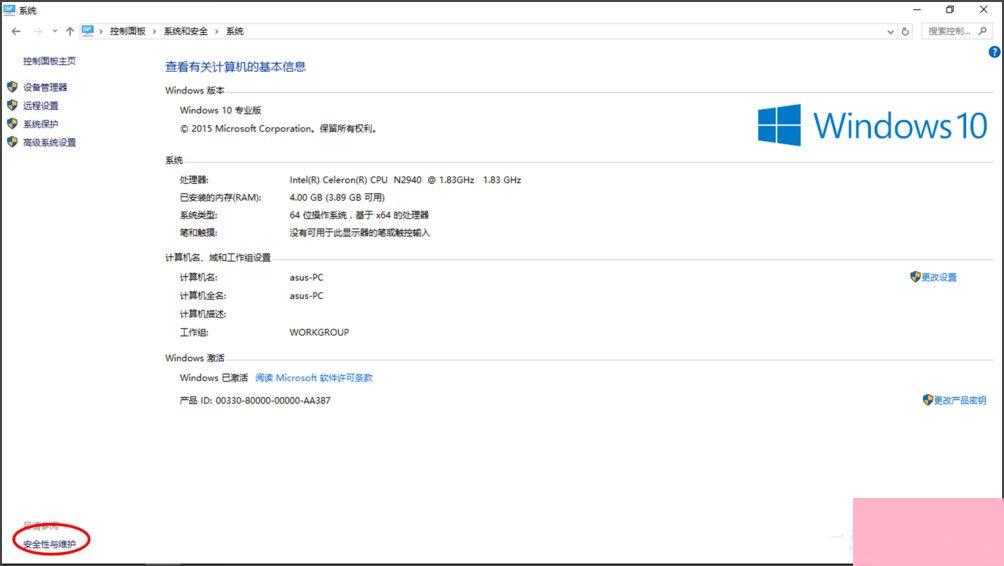Focus the 搜索控制面板 search box
Screen dimensions: 1004x566
tap(958, 31)
